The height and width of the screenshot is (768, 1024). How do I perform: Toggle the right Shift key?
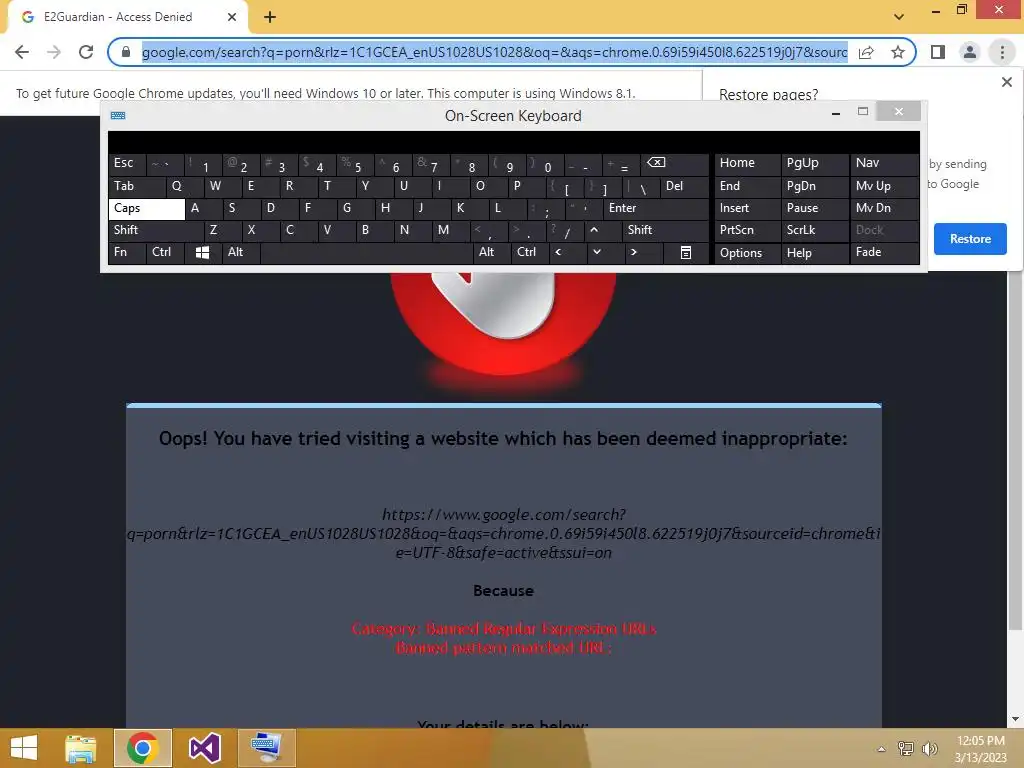(665, 230)
